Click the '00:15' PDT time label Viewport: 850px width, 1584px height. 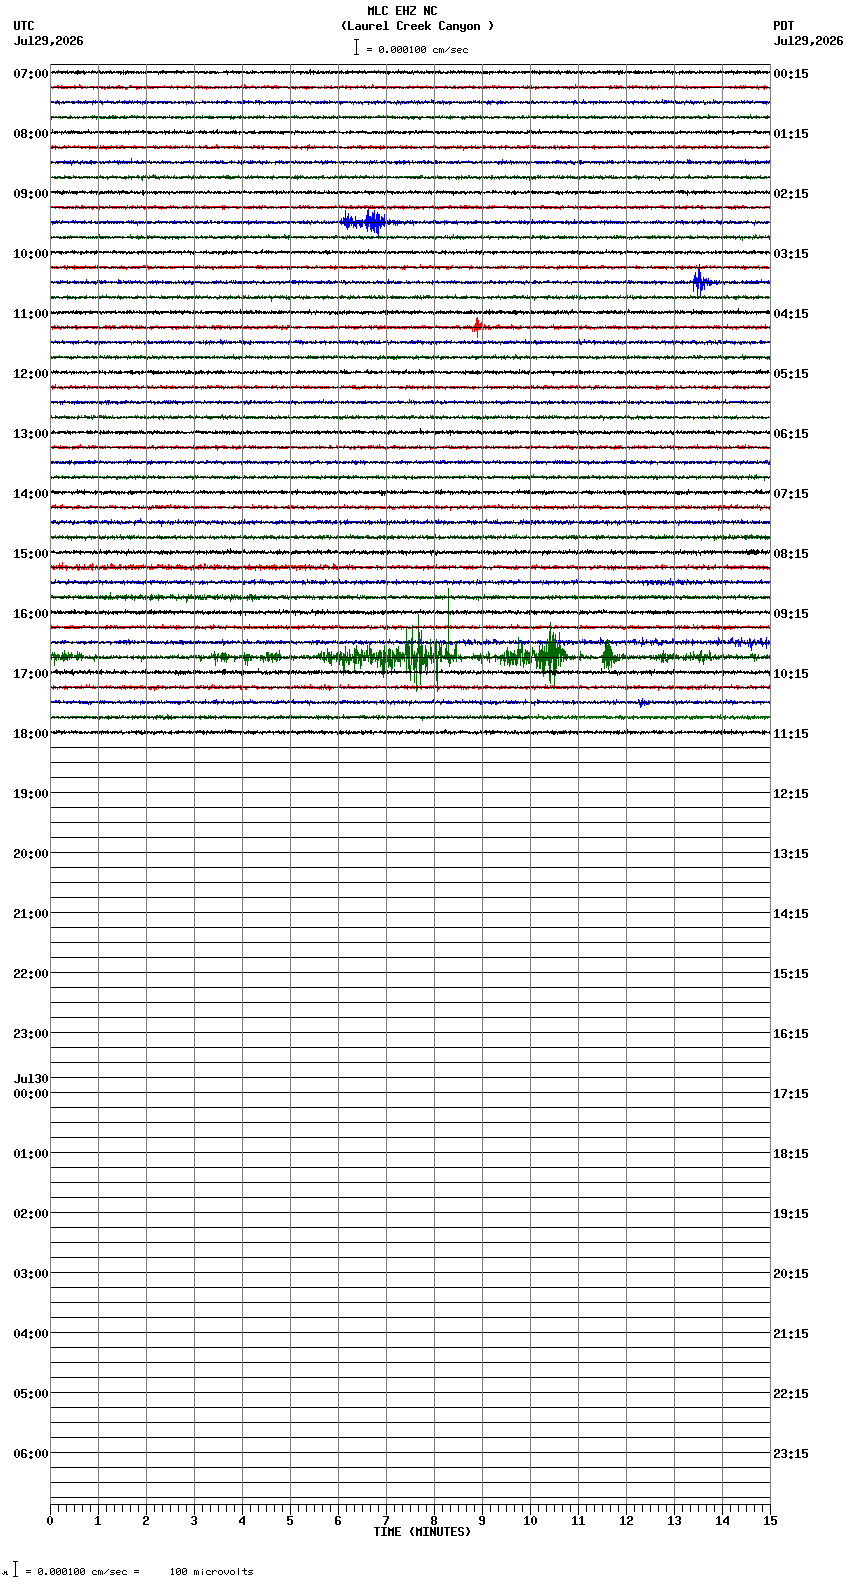[791, 74]
